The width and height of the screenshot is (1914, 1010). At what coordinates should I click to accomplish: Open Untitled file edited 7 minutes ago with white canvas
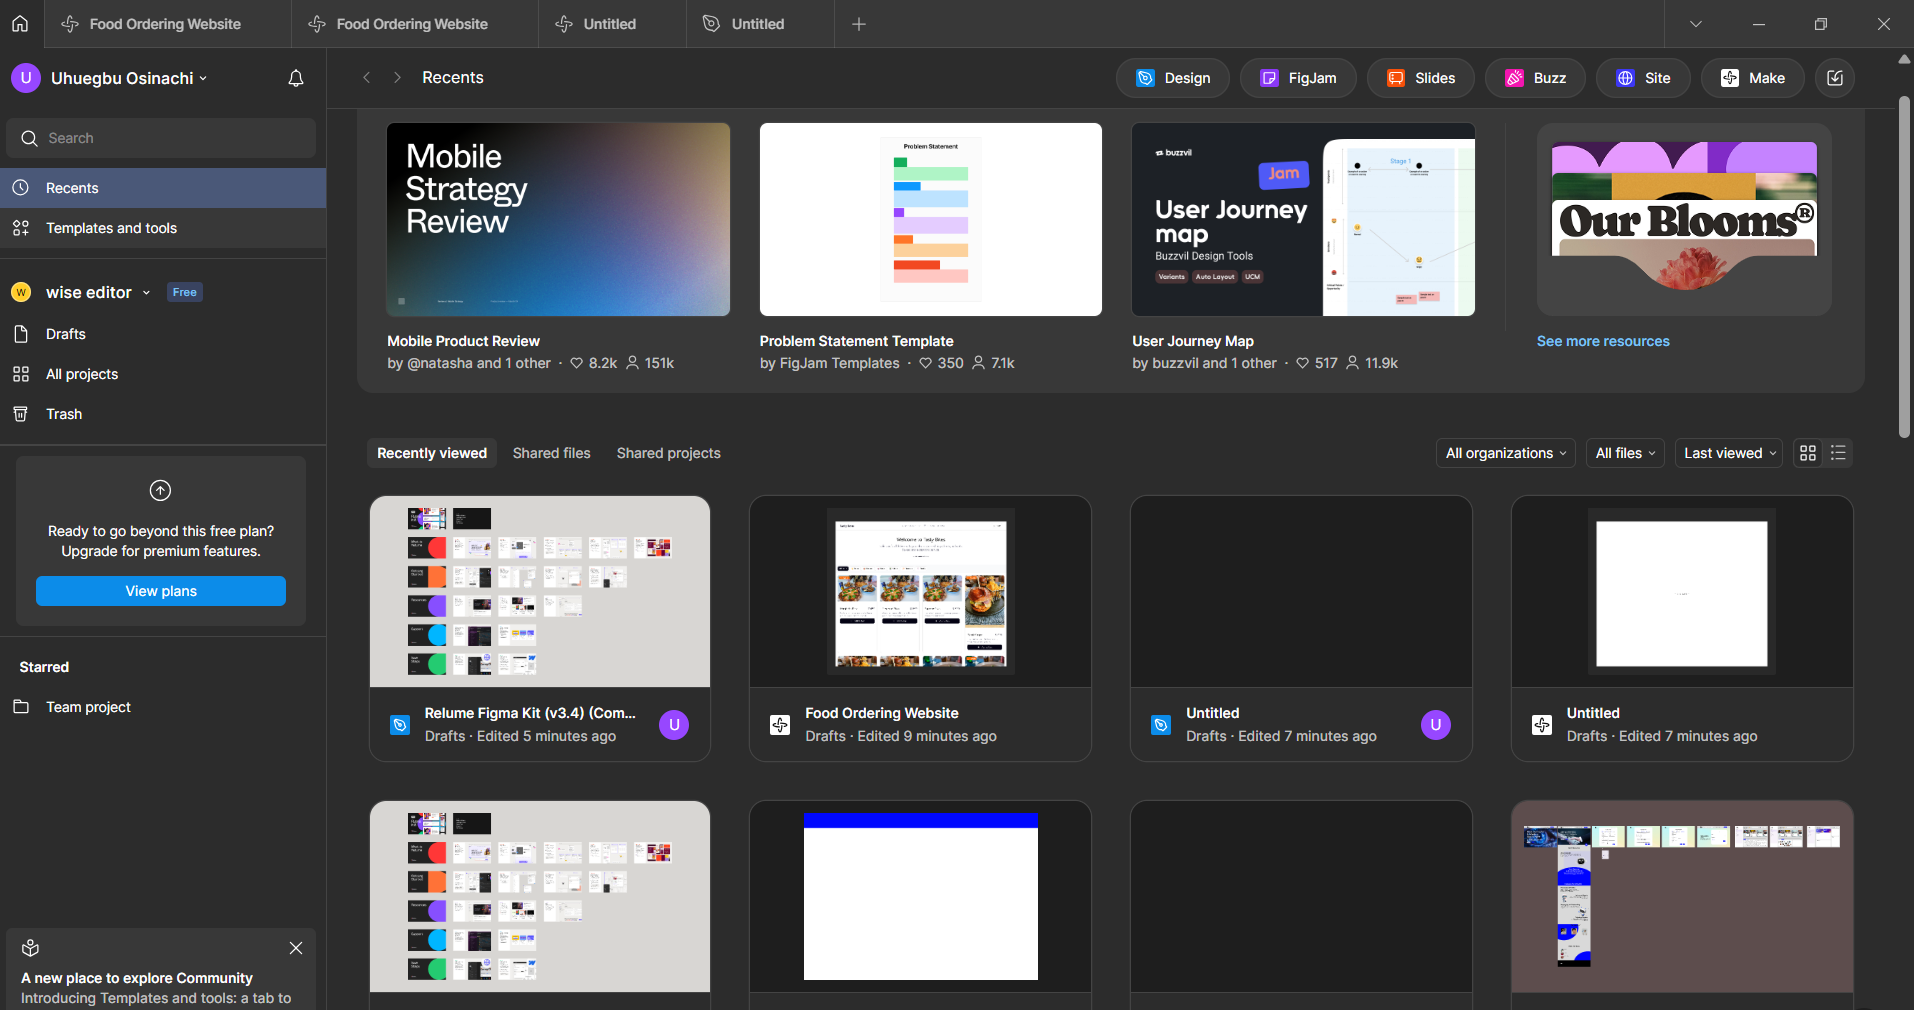(x=1682, y=591)
